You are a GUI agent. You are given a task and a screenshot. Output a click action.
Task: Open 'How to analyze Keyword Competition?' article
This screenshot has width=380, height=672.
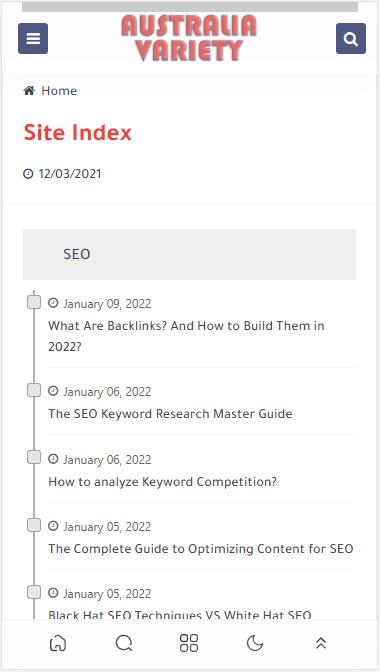pyautogui.click(x=162, y=482)
